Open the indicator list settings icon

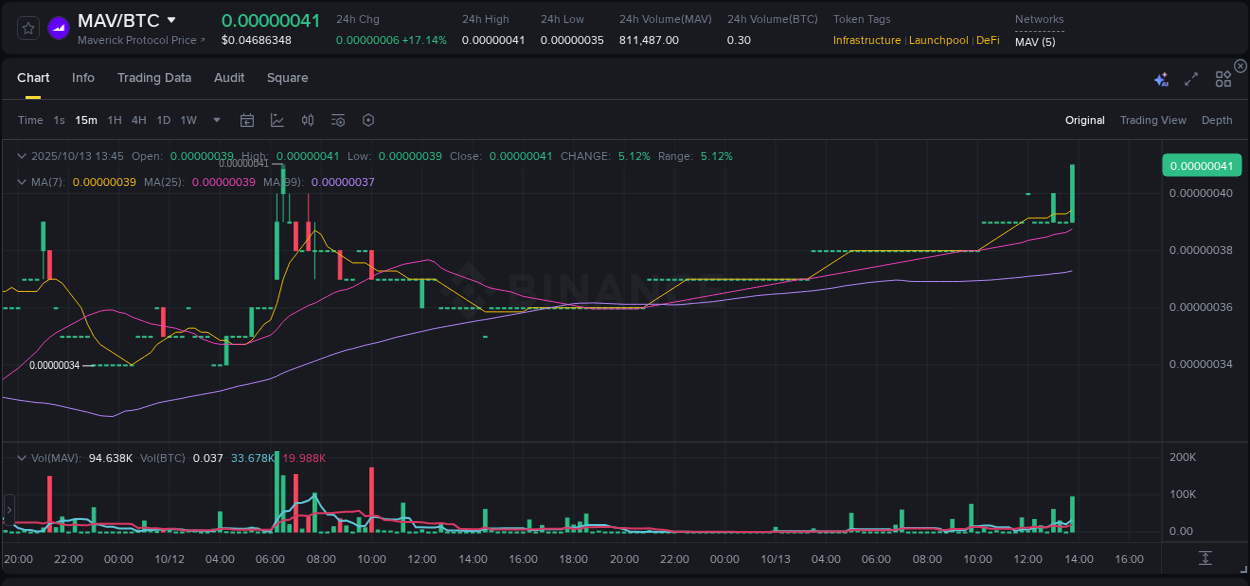[337, 120]
